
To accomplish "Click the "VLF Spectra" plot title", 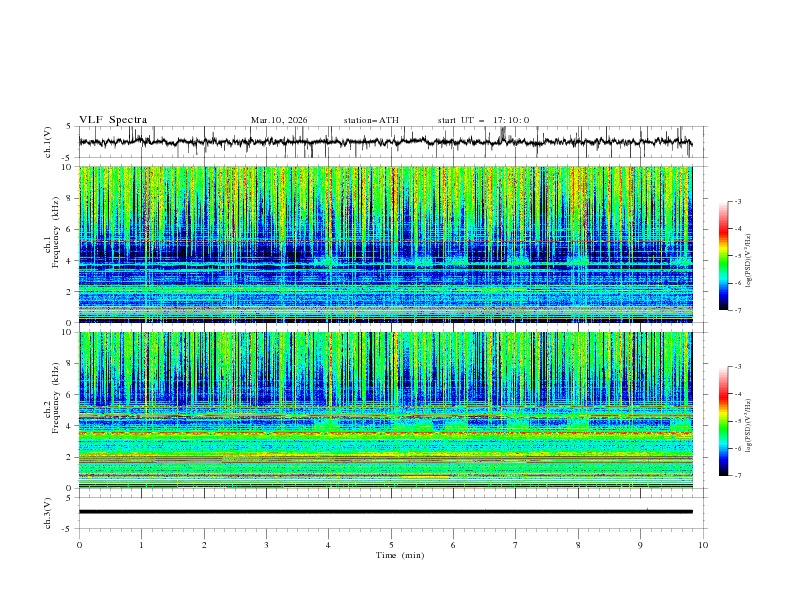I will 113,120.
